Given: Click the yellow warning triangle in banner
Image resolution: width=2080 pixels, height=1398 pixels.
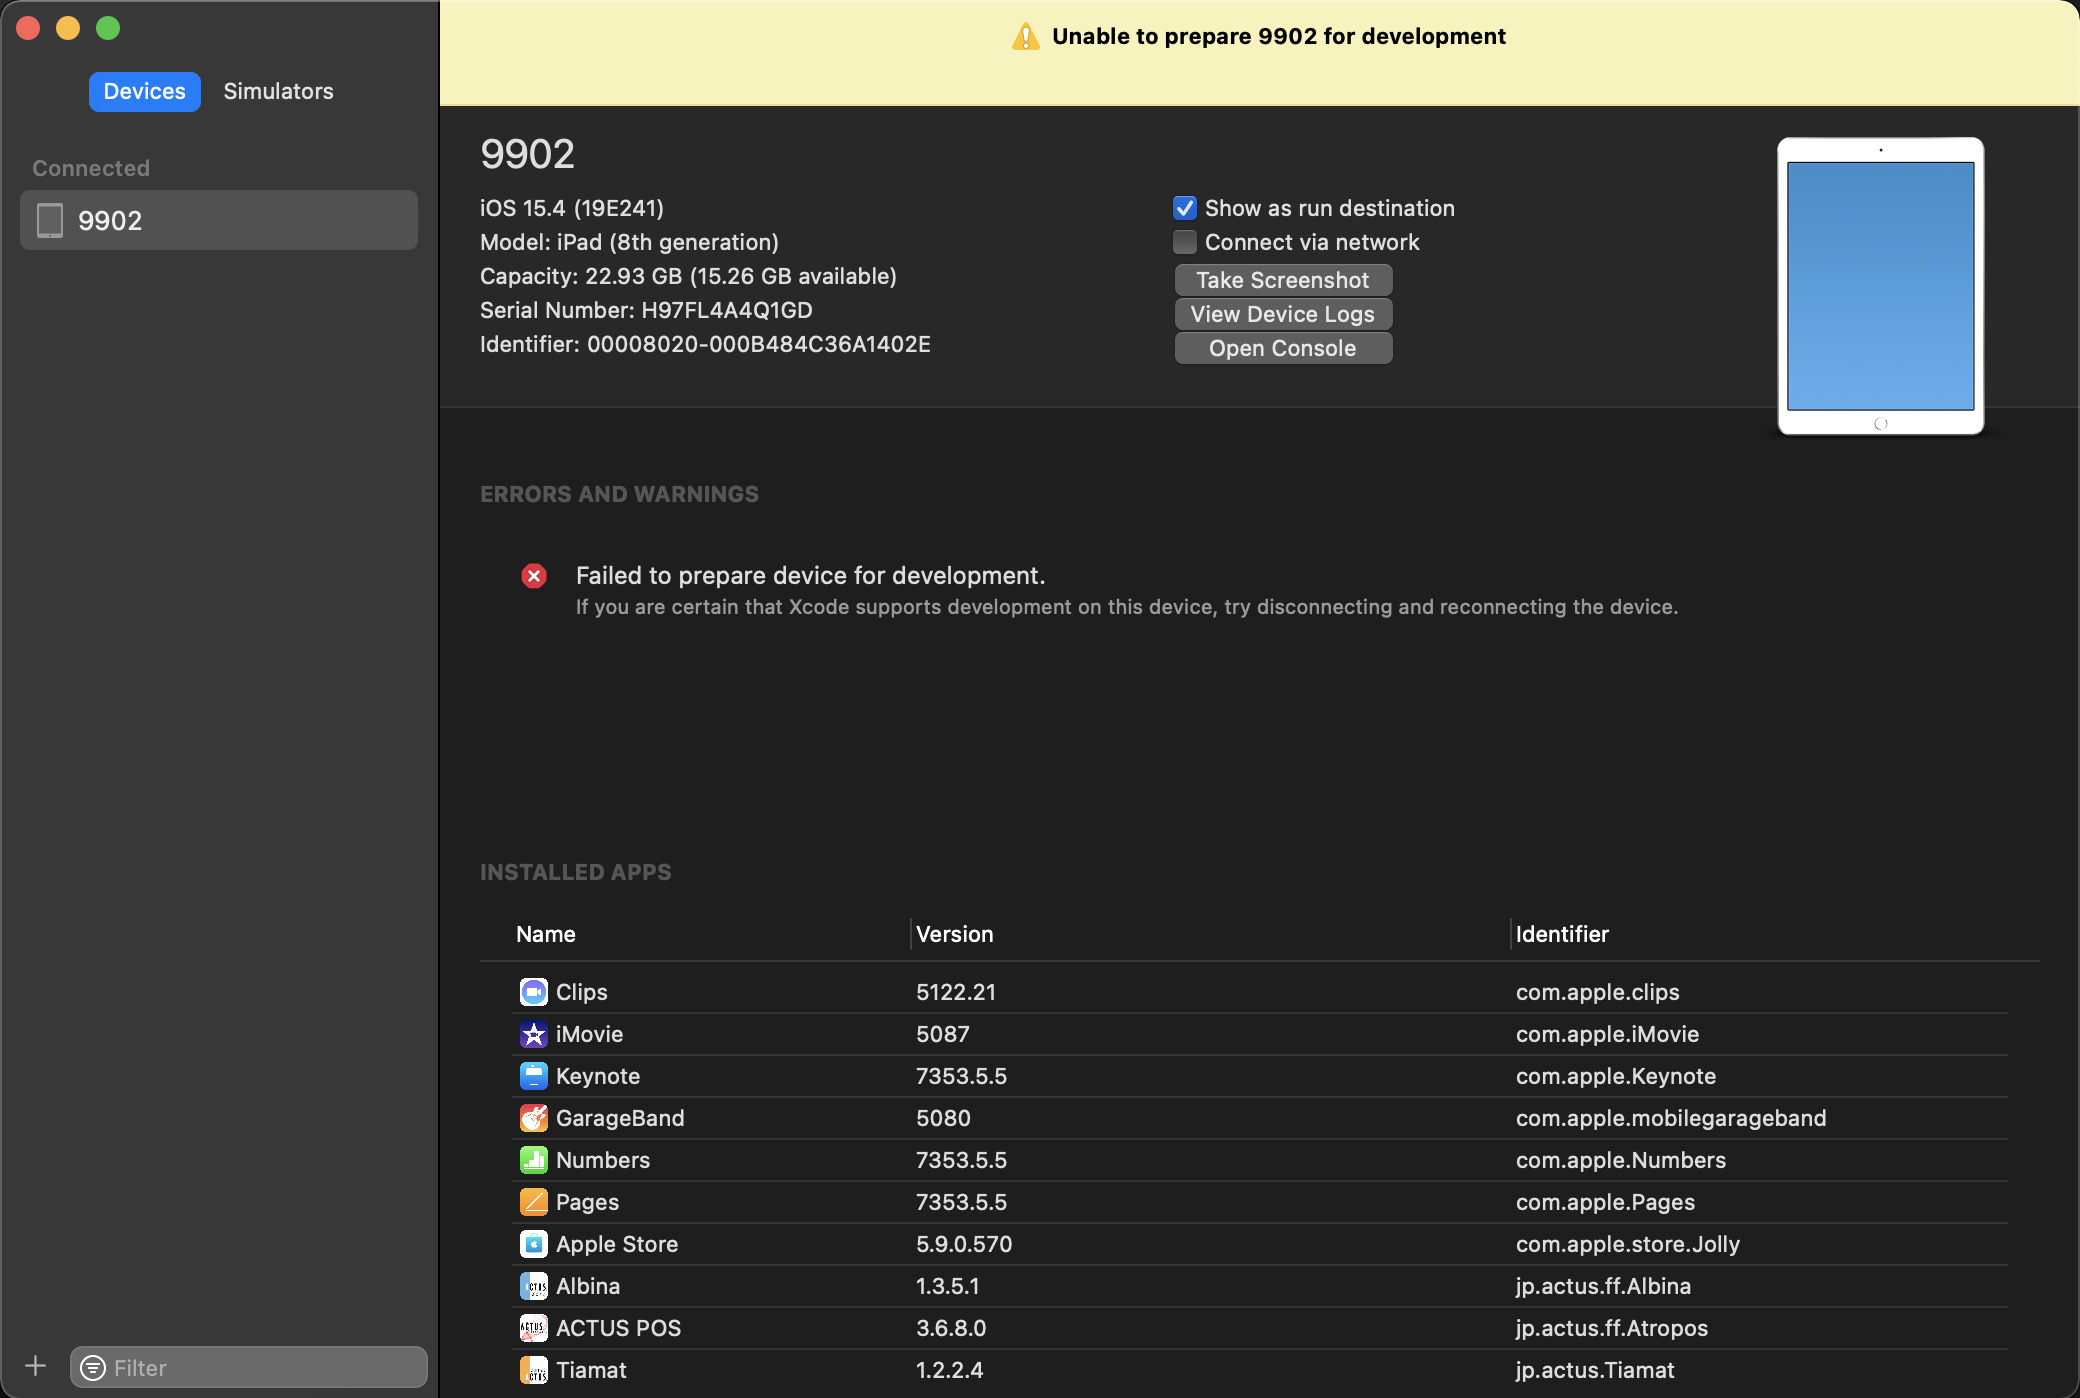Looking at the screenshot, I should coord(1026,37).
